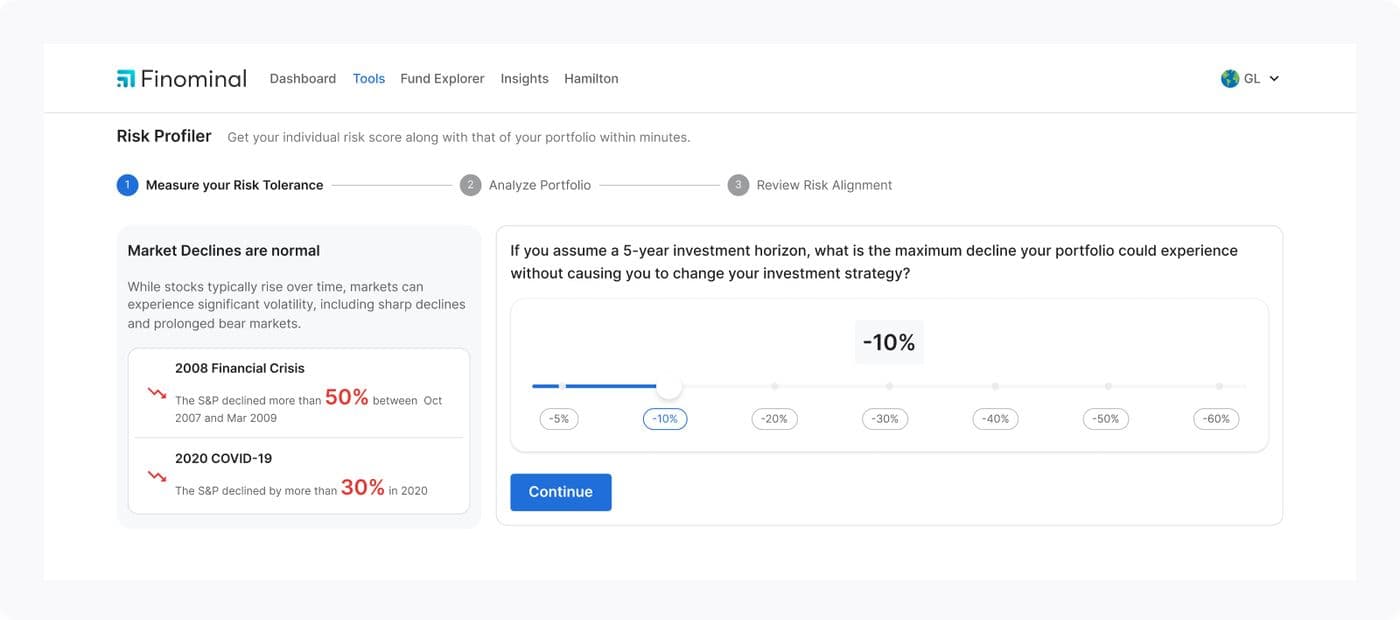
Task: Select the -20% option pill
Action: pyautogui.click(x=775, y=419)
